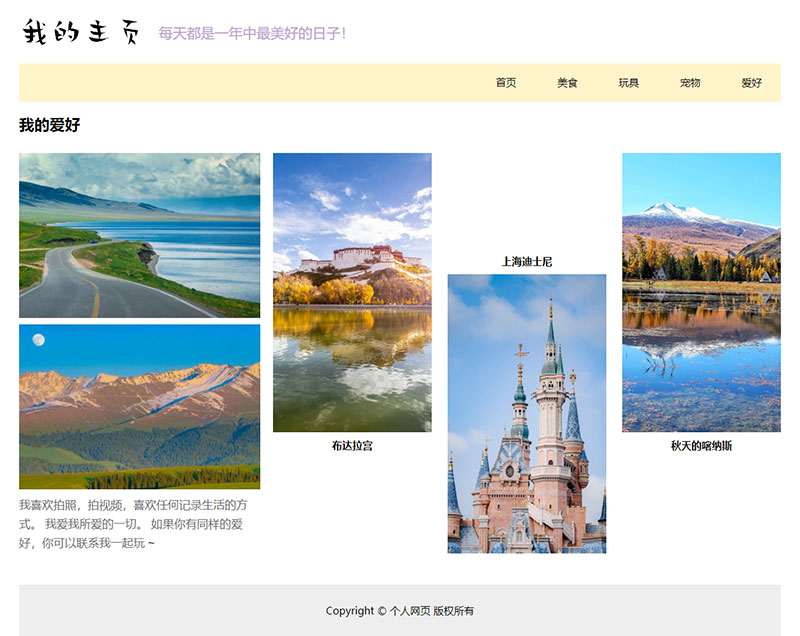
Task: View the Shanghai Disney castle photo
Action: pos(527,414)
